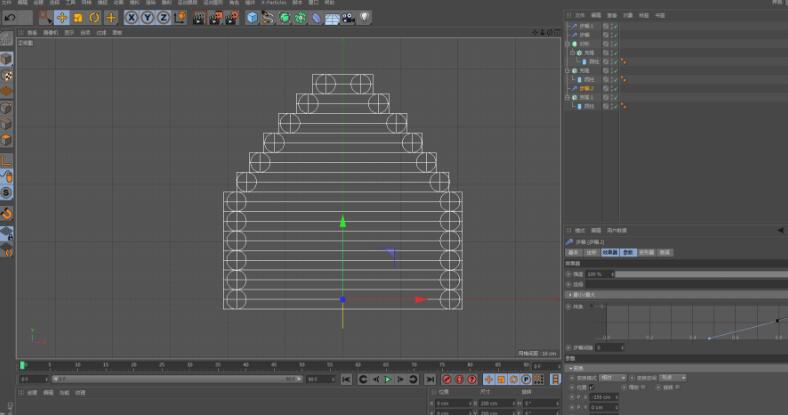Open the transform mode dropdown in attributes
This screenshot has height=415, width=788.
tap(611, 378)
